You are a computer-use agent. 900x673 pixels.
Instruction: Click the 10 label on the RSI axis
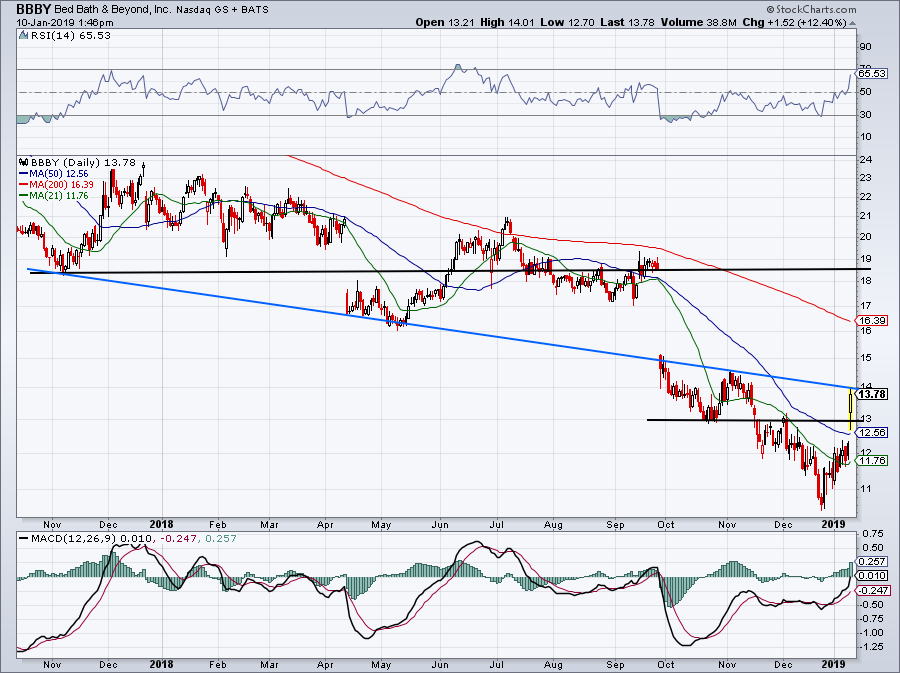866,137
